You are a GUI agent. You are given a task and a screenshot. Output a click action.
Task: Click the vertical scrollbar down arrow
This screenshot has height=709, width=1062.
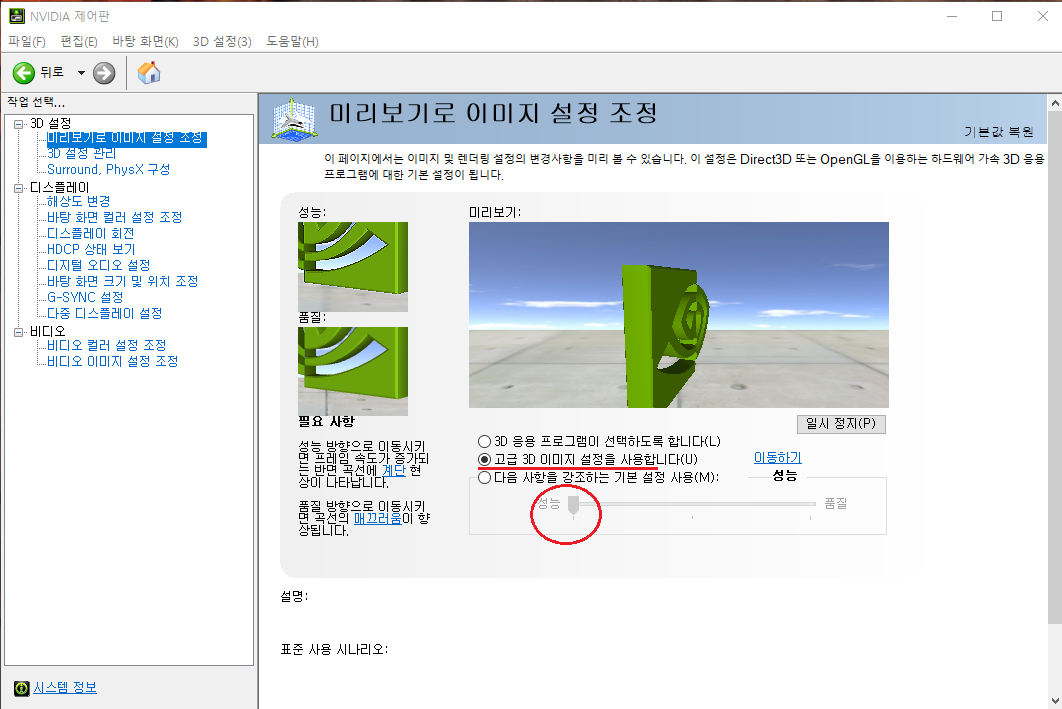click(1055, 701)
